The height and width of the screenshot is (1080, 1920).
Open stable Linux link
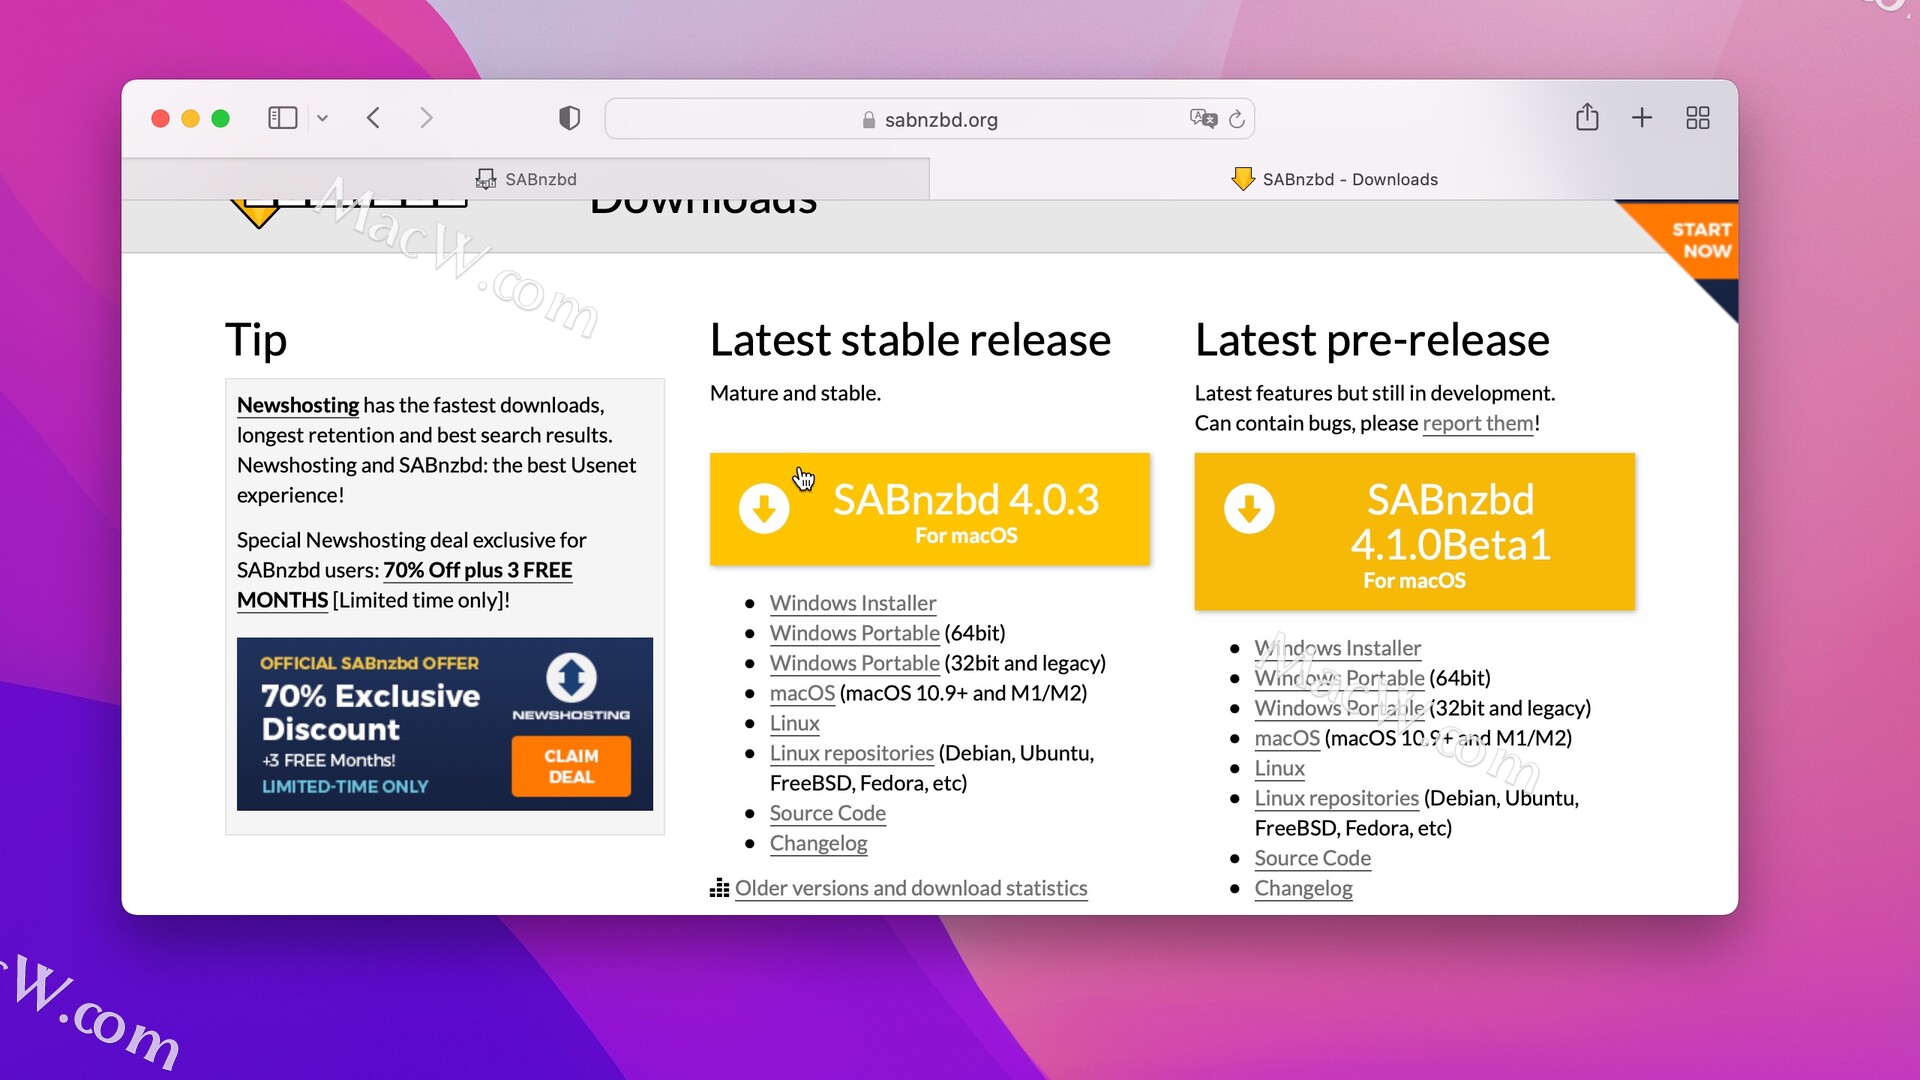795,723
